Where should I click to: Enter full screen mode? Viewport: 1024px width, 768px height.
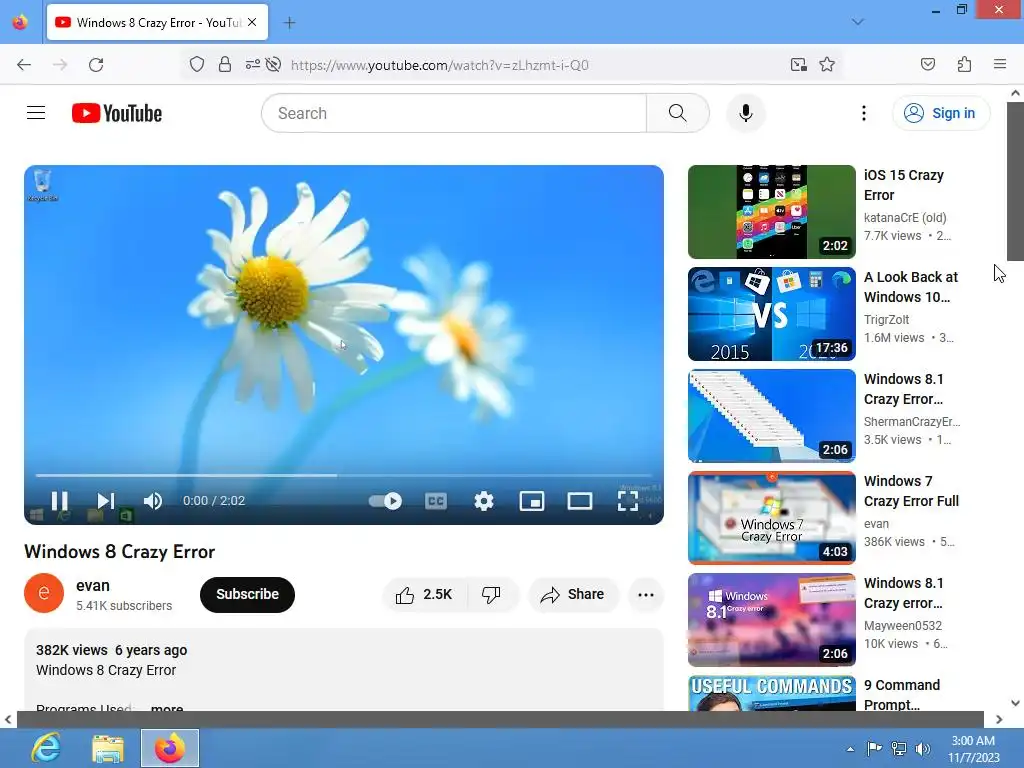click(x=628, y=501)
